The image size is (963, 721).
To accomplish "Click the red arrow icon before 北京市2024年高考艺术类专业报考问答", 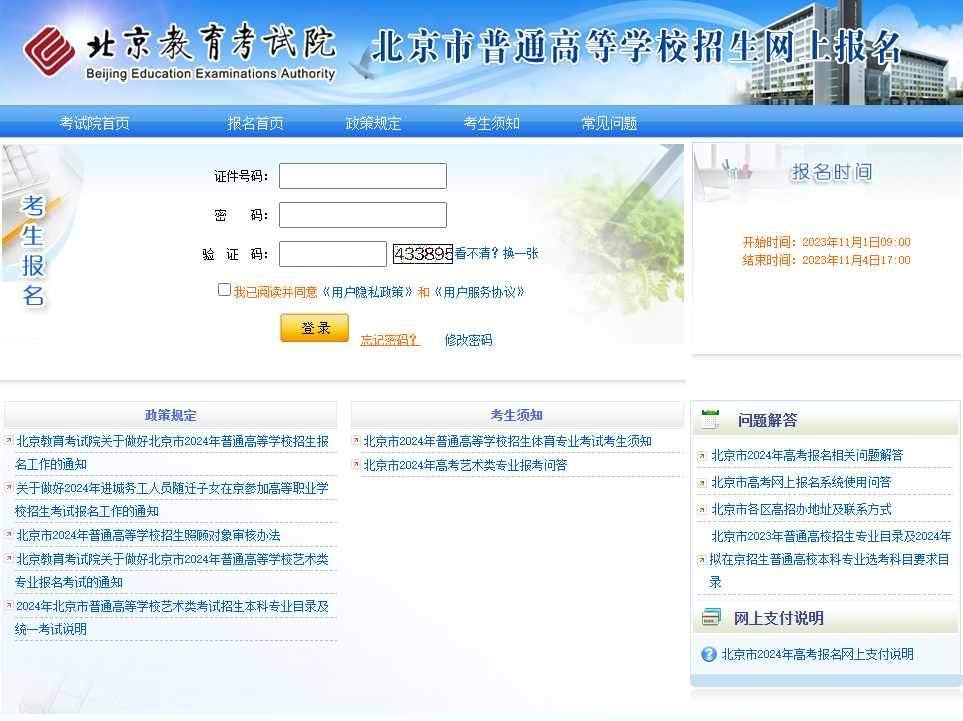I will pyautogui.click(x=356, y=465).
